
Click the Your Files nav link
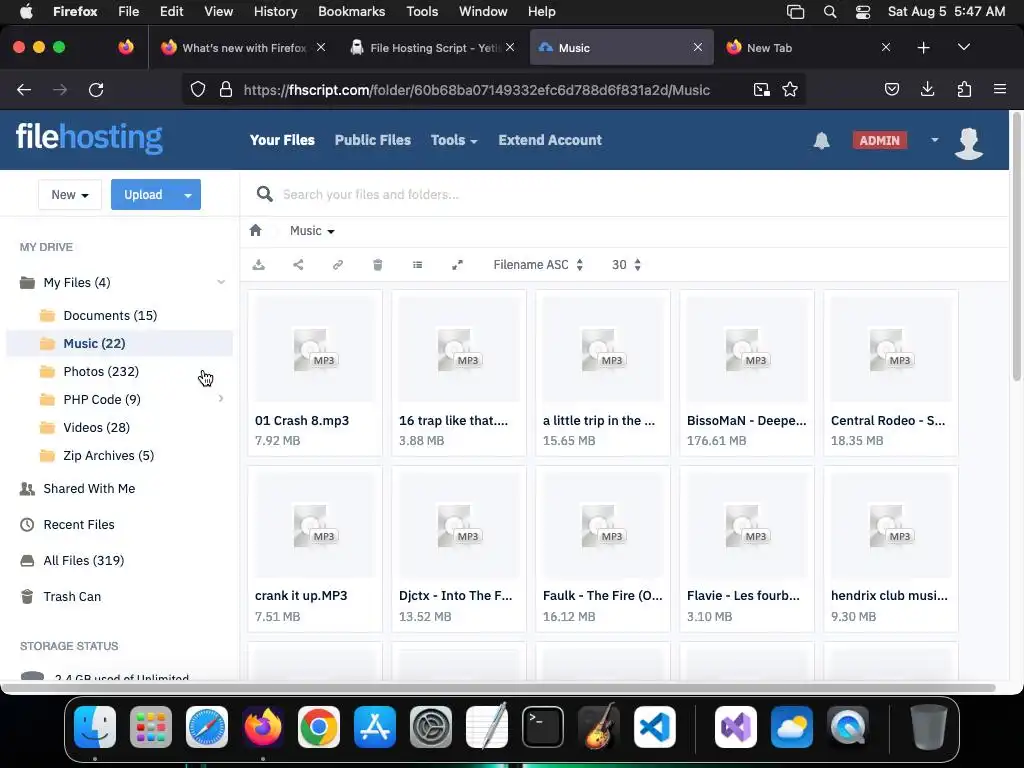tap(282, 140)
